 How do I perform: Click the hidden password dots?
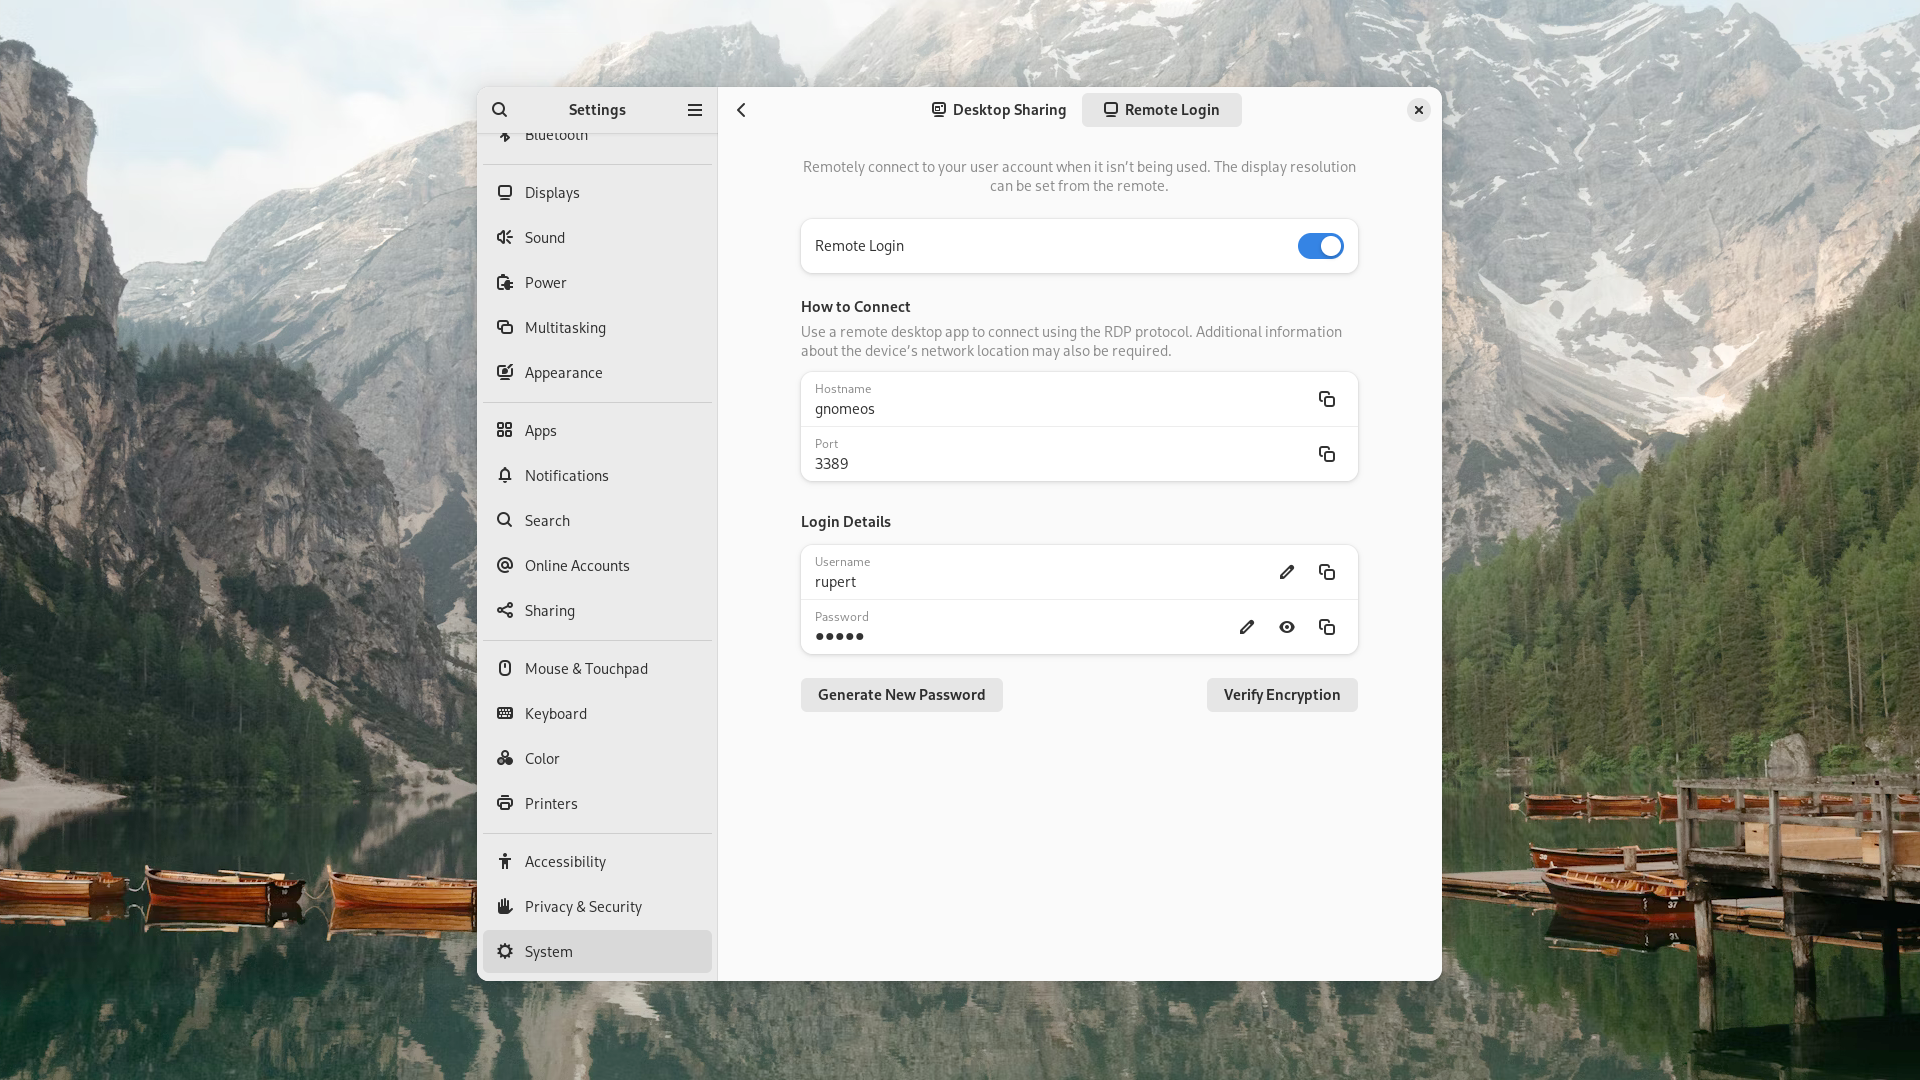839,637
